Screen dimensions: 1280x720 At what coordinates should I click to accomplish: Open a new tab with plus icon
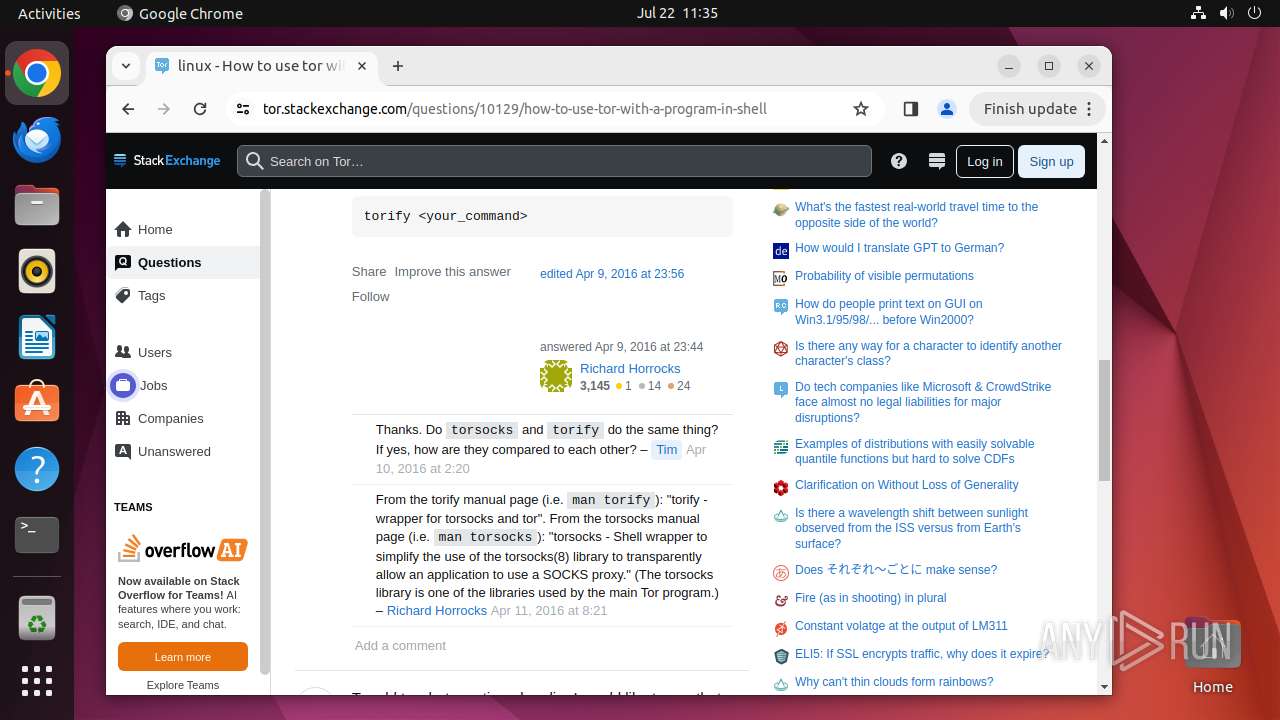[x=398, y=66]
